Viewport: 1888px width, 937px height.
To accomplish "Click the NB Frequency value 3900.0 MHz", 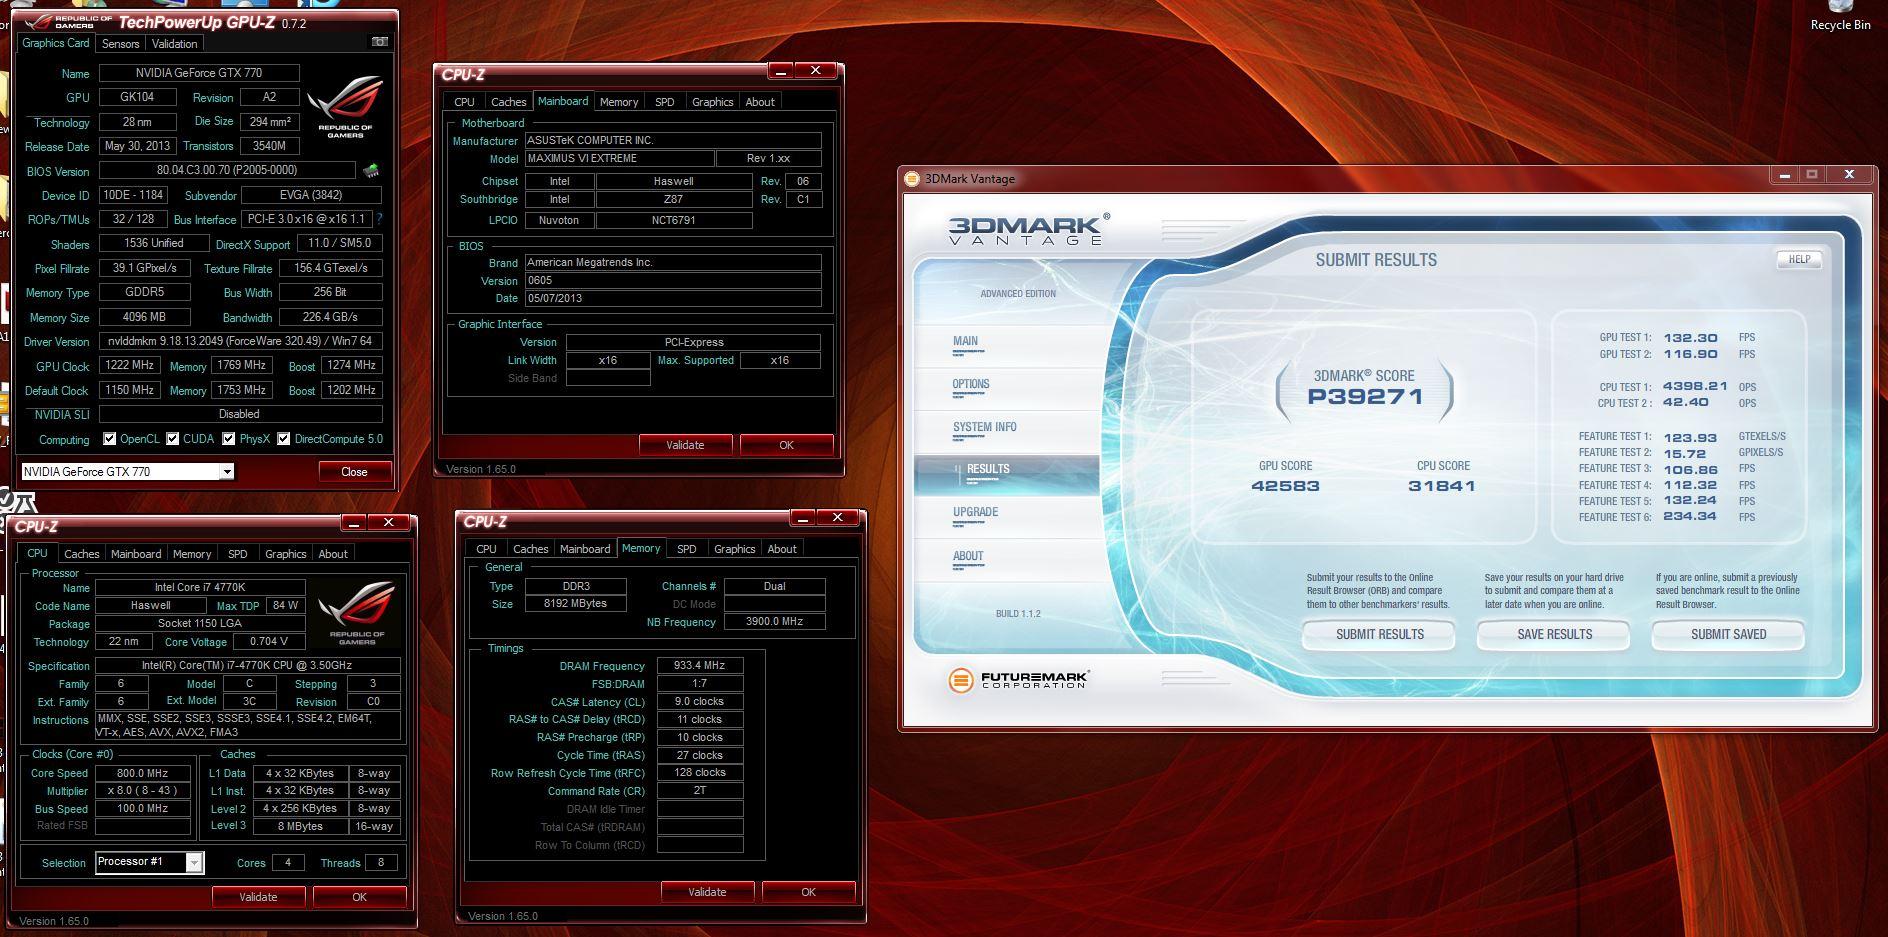I will tap(775, 622).
